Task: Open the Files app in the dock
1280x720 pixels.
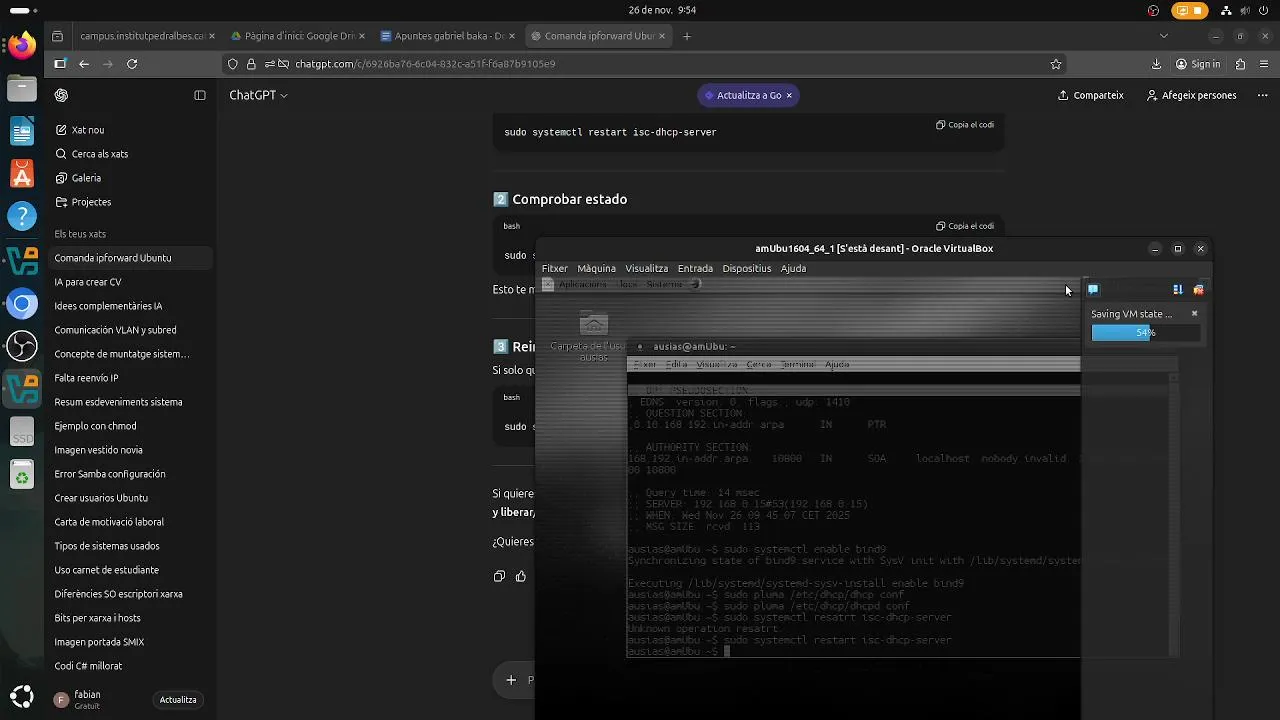Action: pos(22,89)
